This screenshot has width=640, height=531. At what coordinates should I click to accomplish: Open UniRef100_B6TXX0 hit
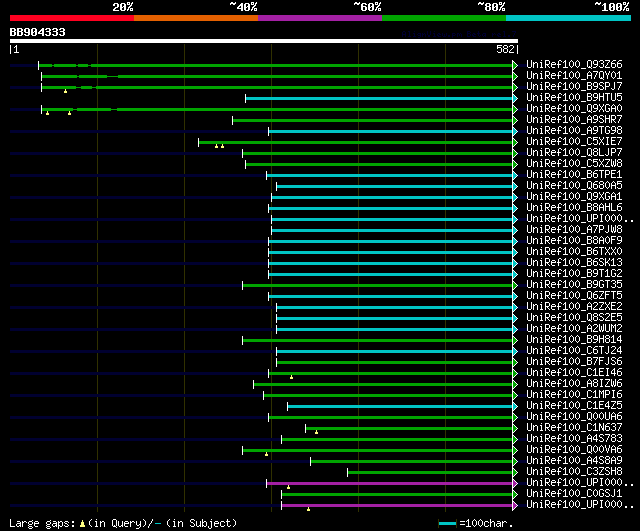pos(574,252)
